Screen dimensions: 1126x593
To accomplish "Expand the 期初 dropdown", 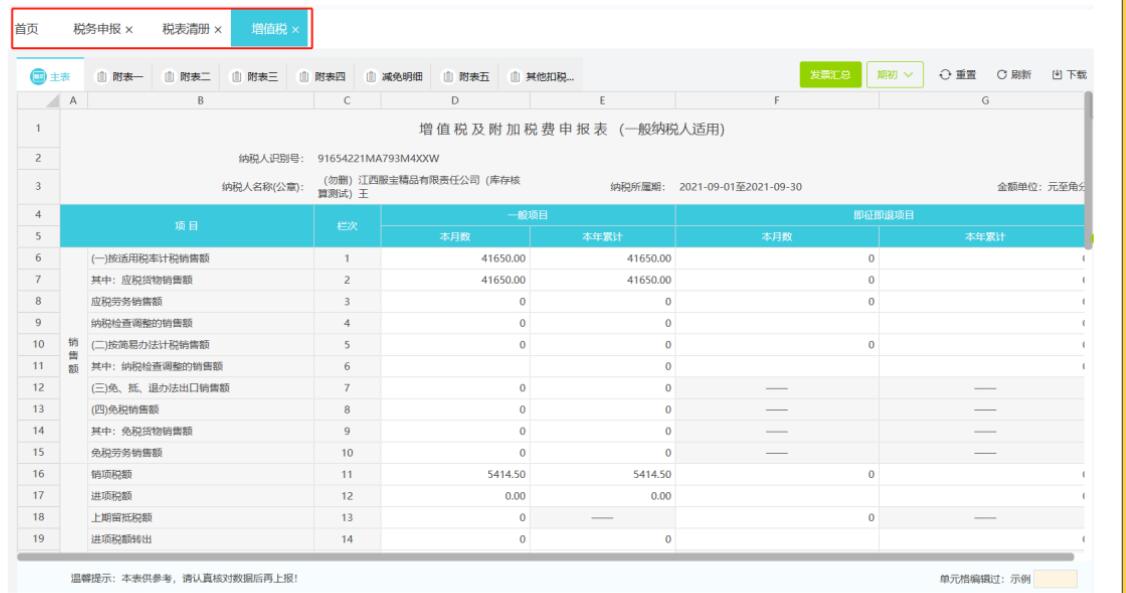I will [895, 75].
